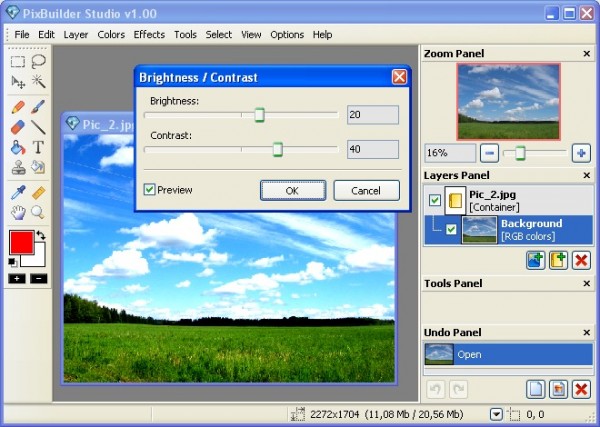Select the Move tool
Screen dimensions: 600x427
18,81
